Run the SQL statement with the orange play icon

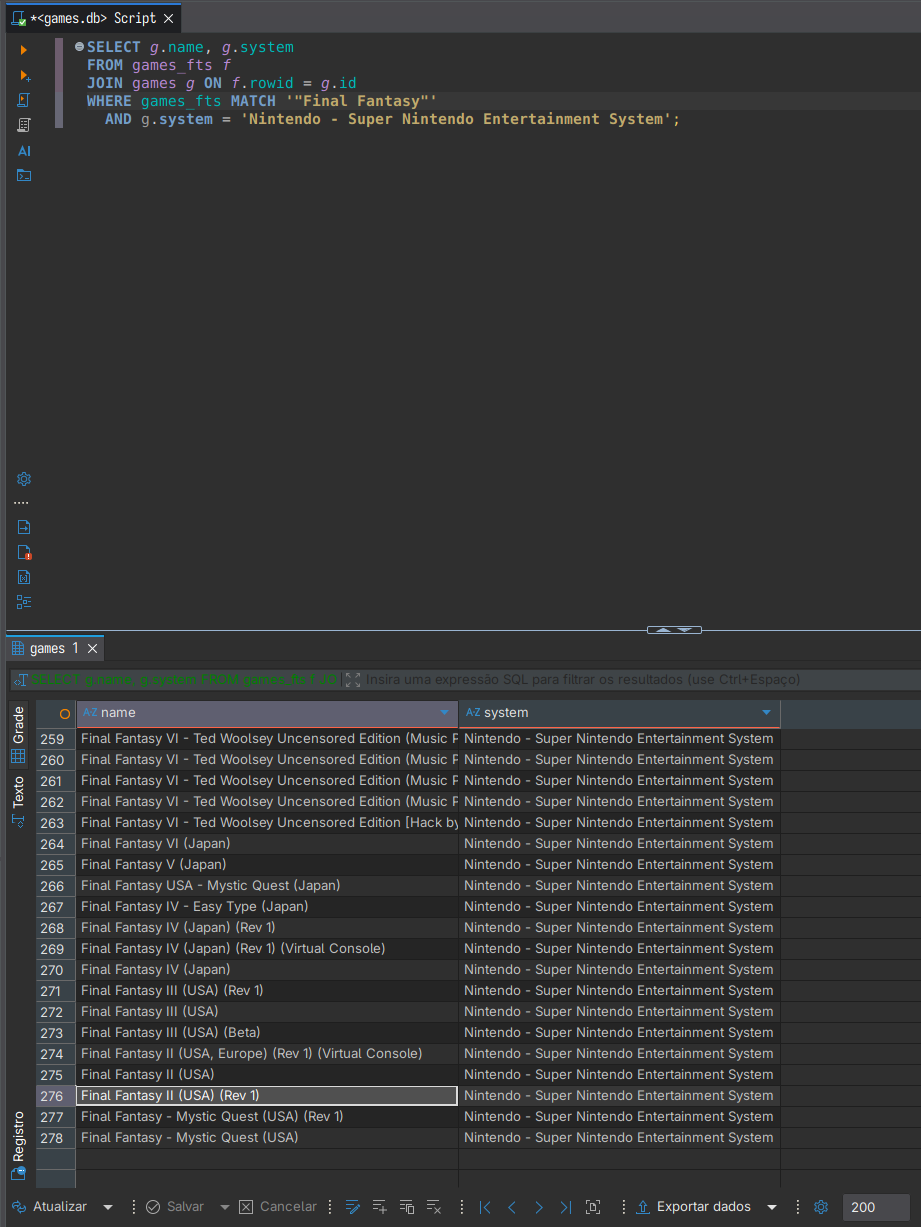click(24, 49)
